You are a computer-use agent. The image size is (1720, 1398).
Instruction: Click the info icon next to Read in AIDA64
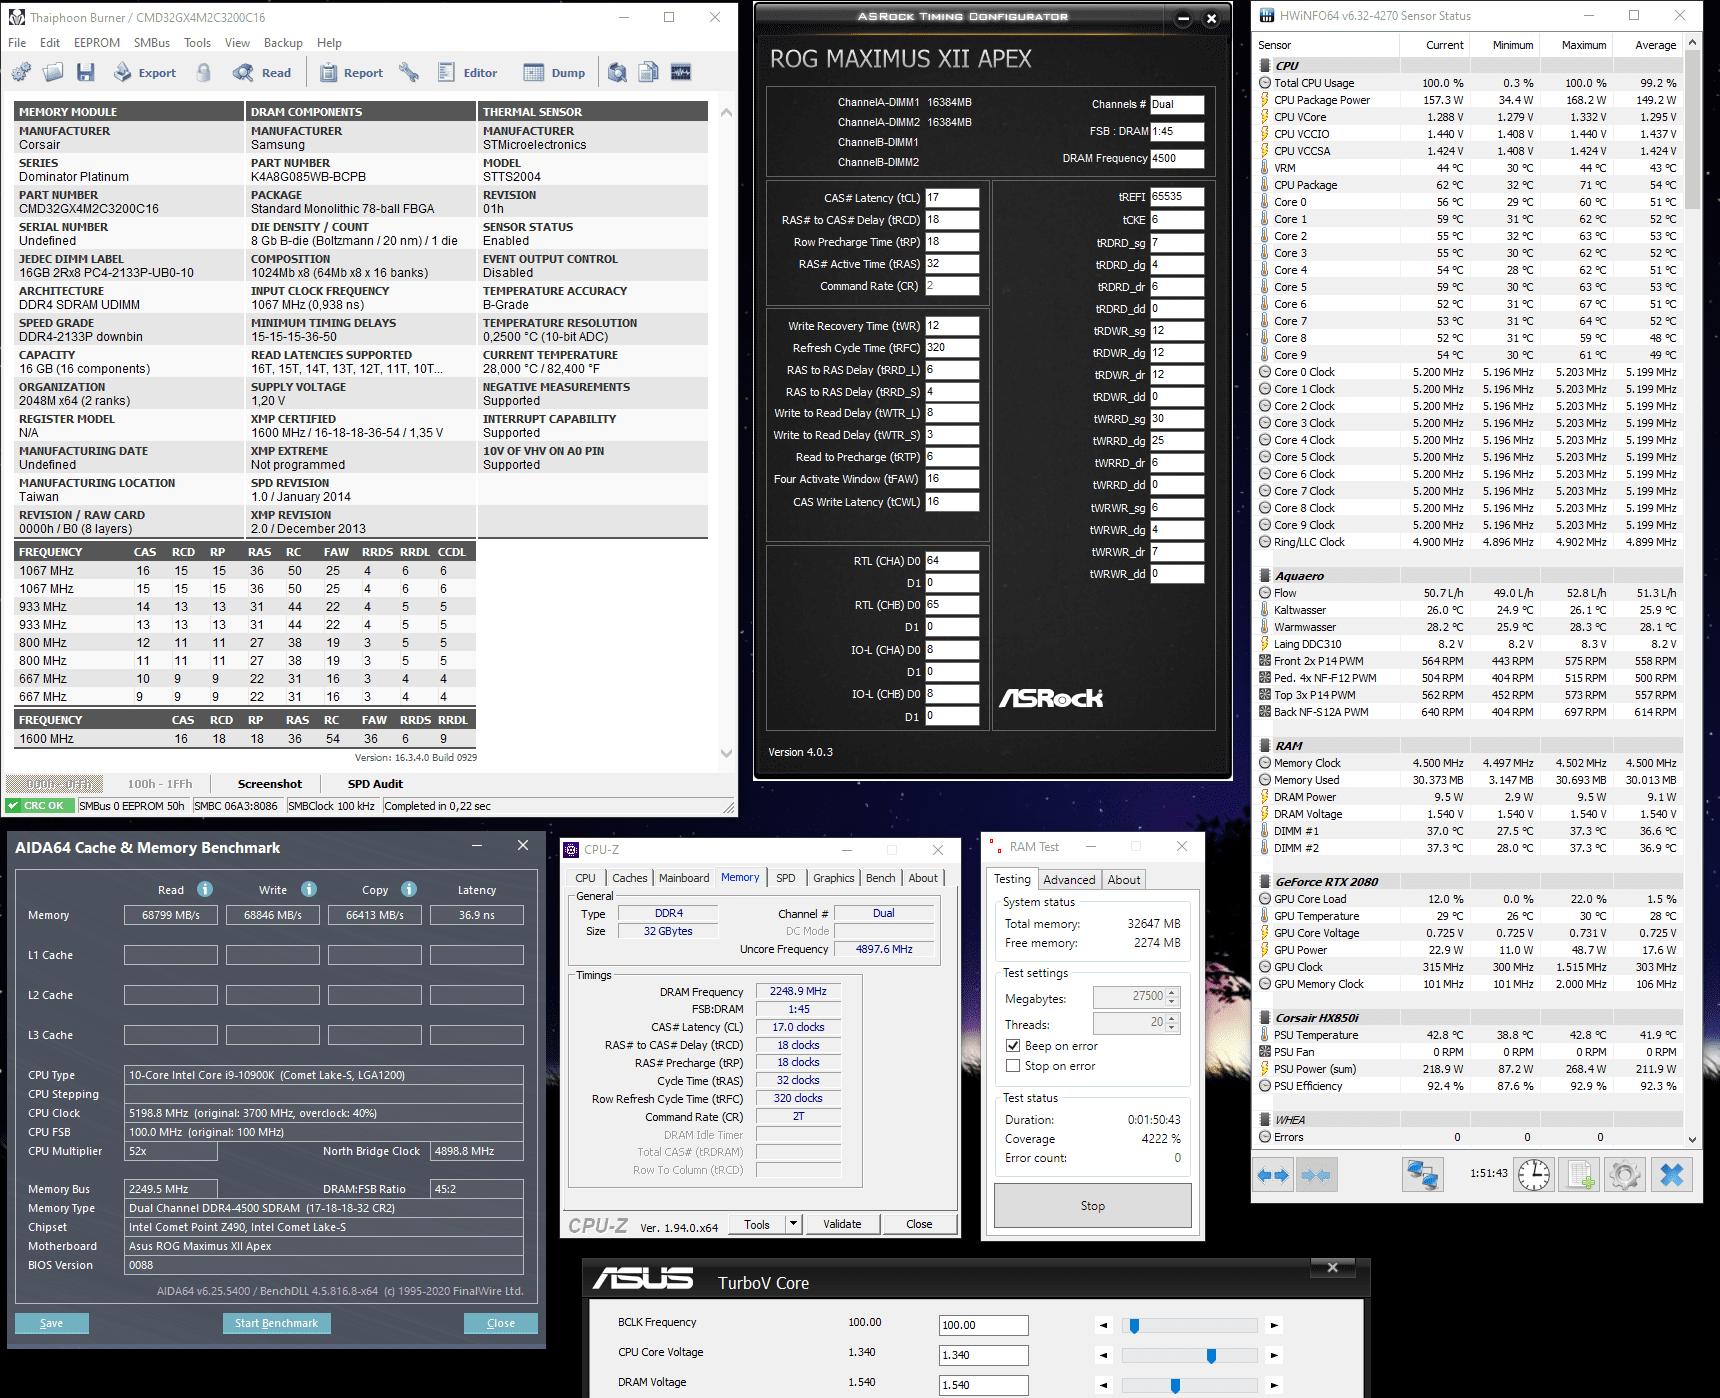[205, 889]
